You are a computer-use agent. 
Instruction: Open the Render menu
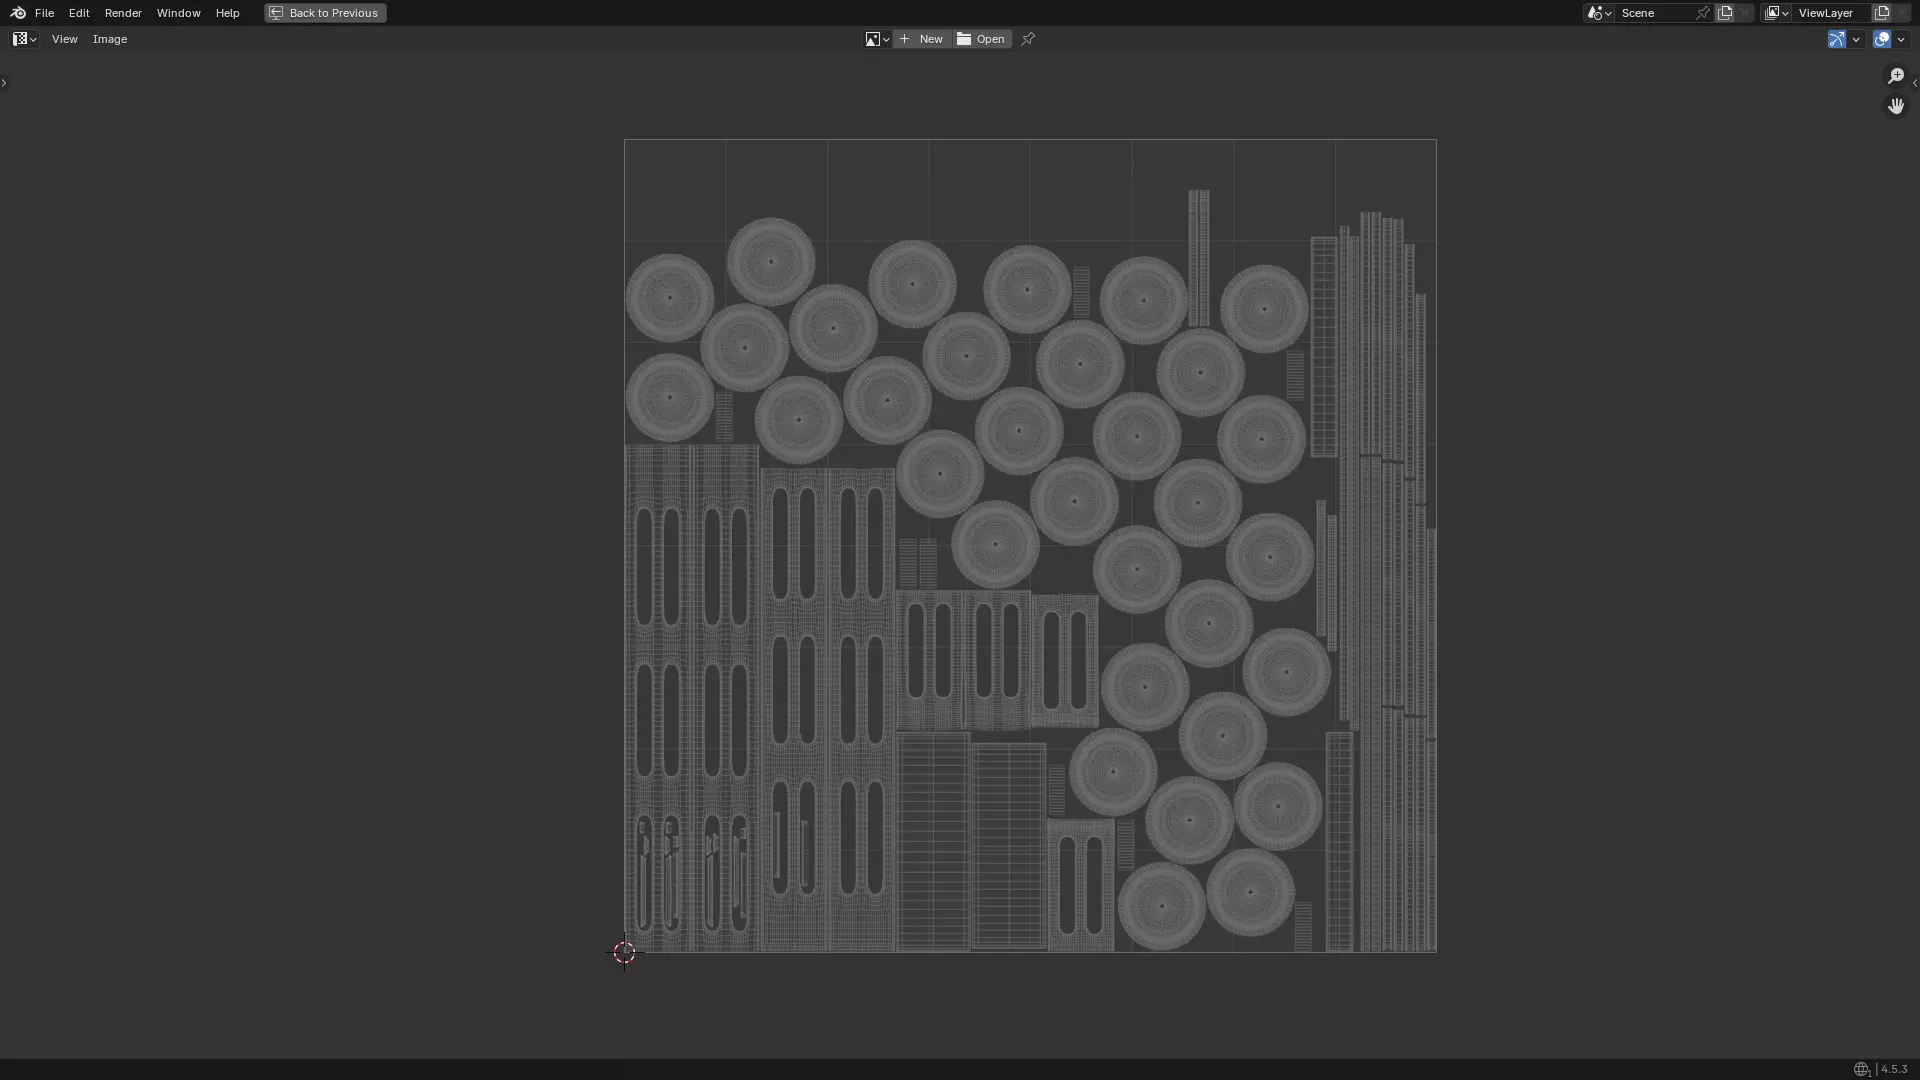coord(123,13)
